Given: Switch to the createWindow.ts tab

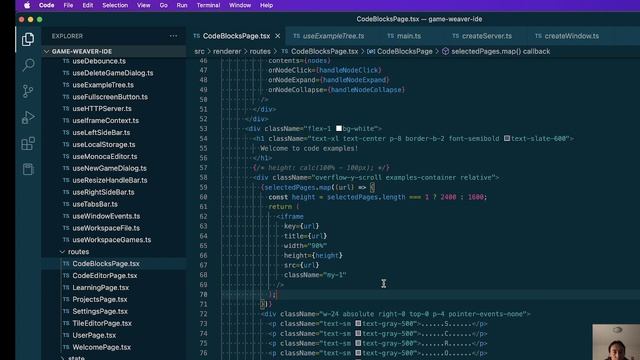Looking at the screenshot, I should tap(571, 36).
